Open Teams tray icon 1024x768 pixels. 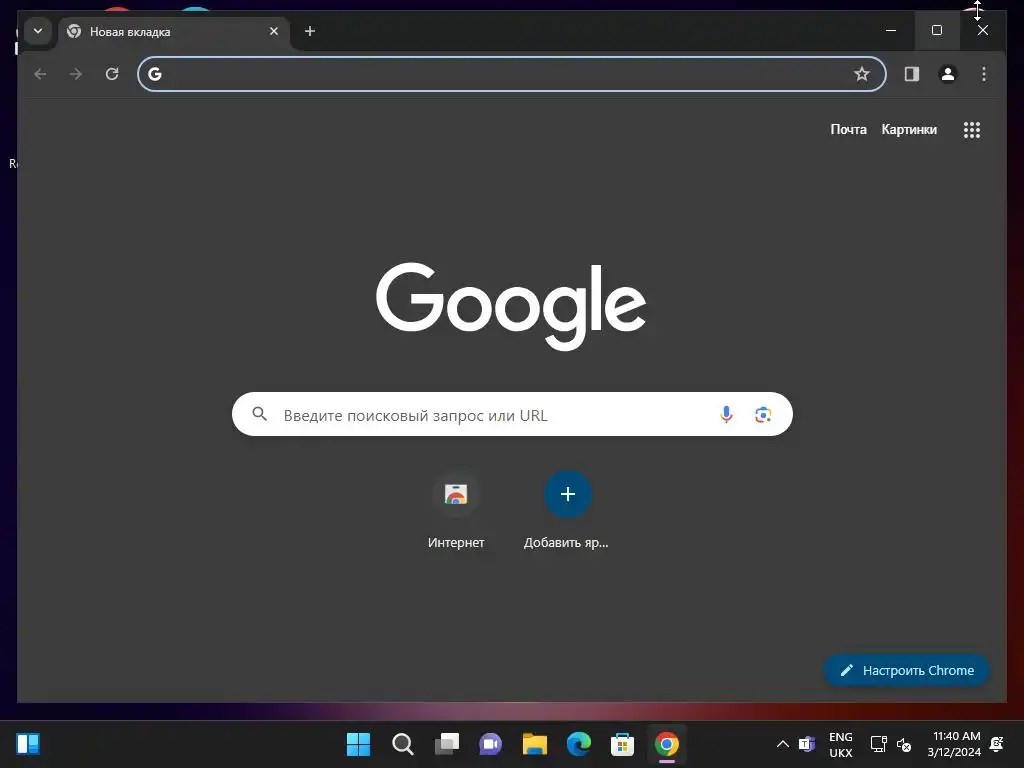tap(807, 744)
